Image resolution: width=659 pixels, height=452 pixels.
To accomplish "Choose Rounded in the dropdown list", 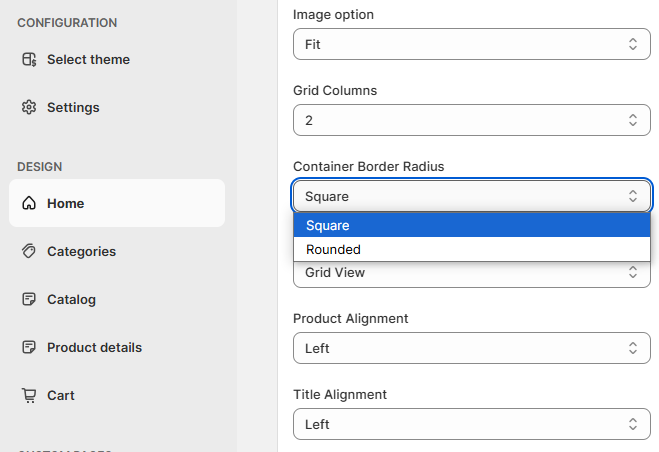I will pyautogui.click(x=472, y=249).
